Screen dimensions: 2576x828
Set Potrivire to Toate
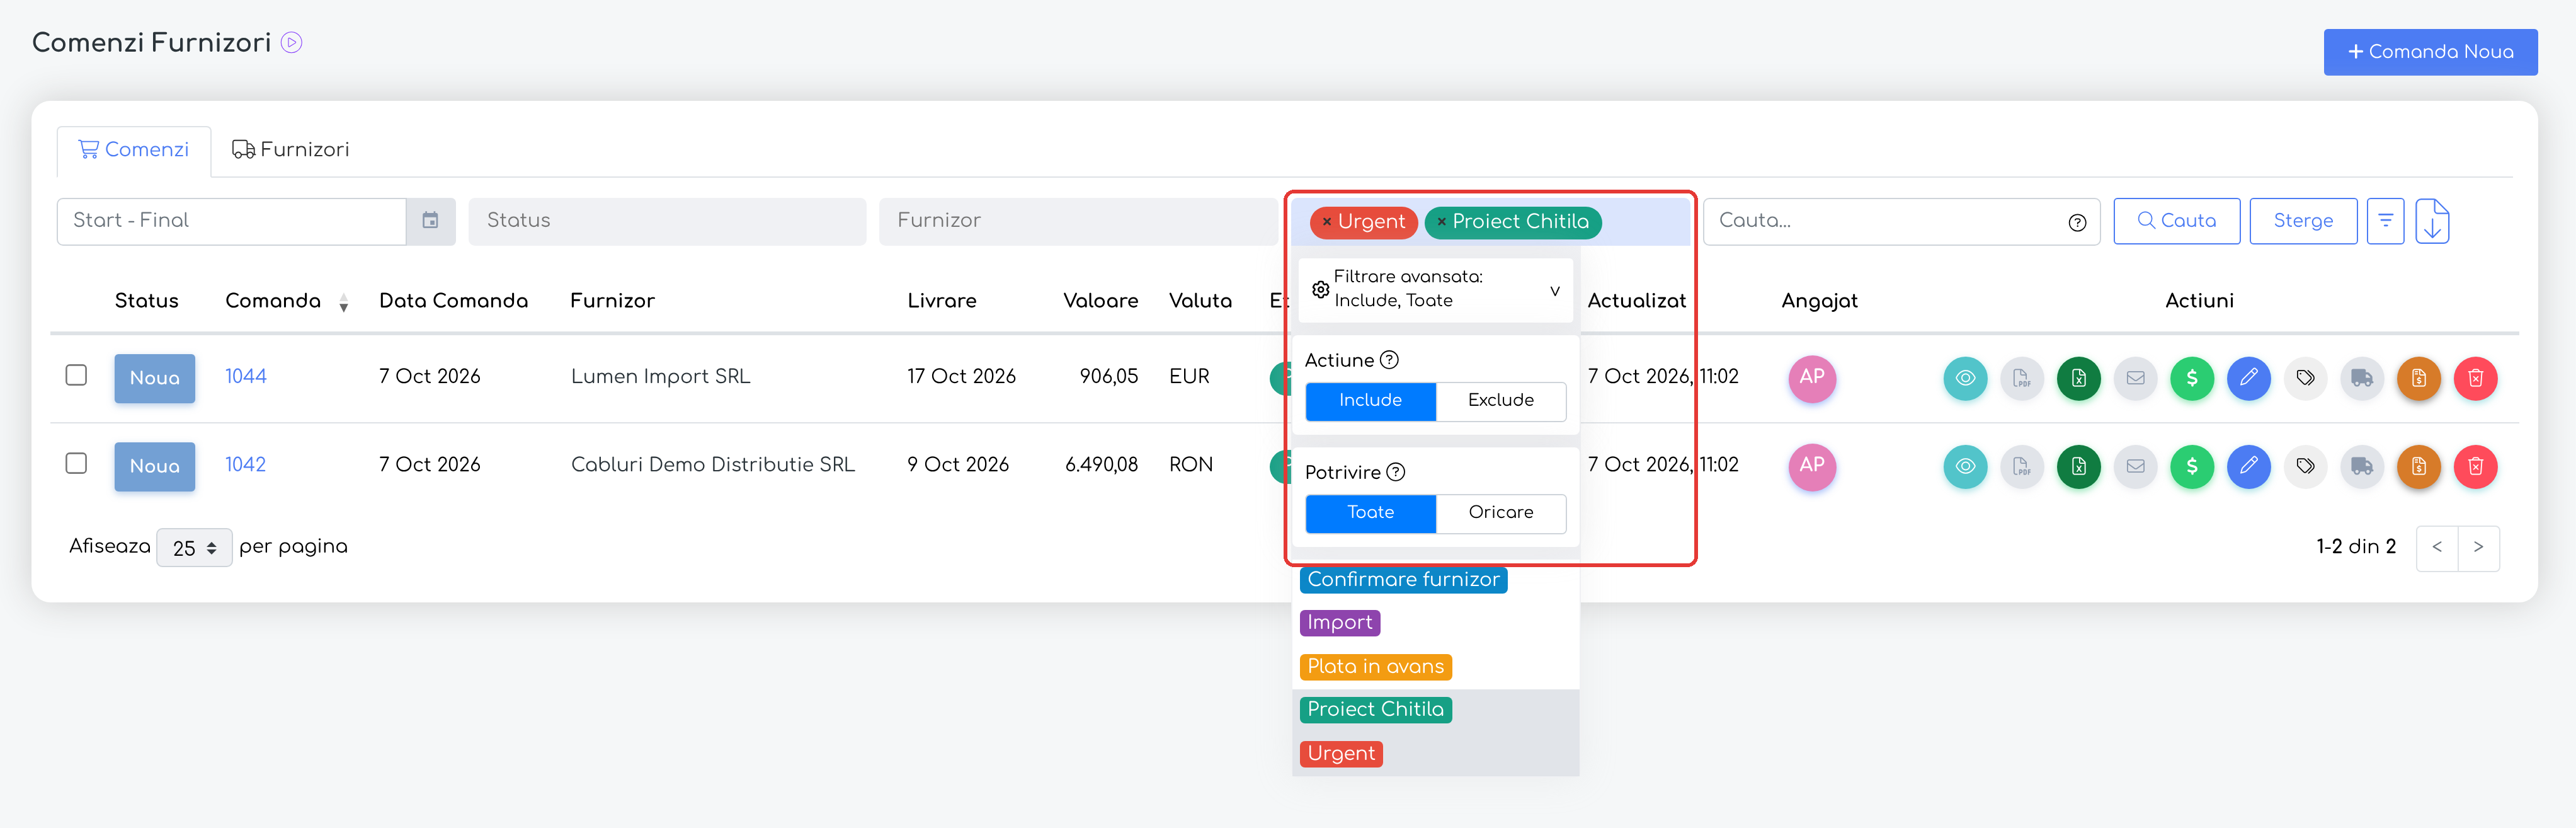(1370, 513)
